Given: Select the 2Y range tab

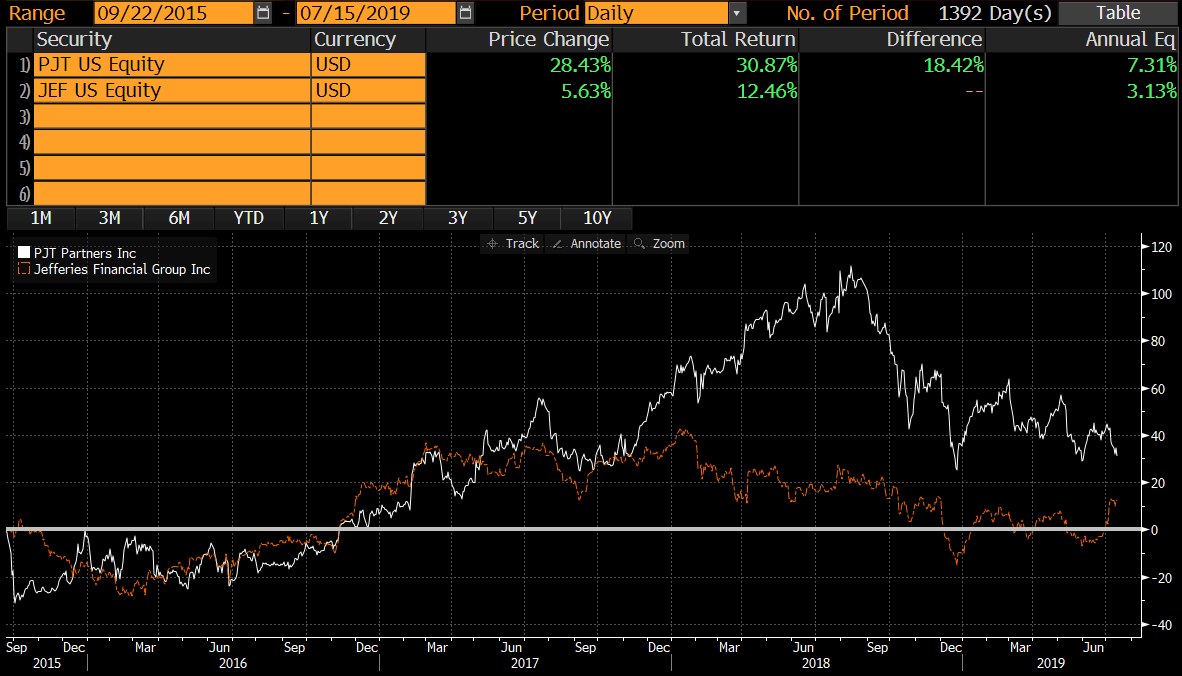Looking at the screenshot, I should point(388,218).
